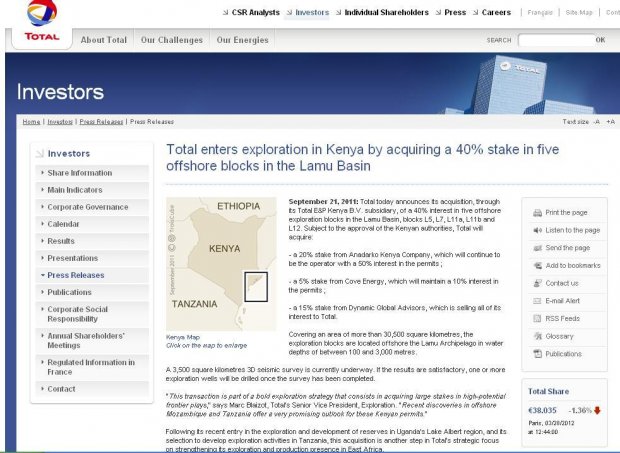Click the envelope icon for E-mail Alert
Viewport: 620px width, 453px height.
pos(537,301)
